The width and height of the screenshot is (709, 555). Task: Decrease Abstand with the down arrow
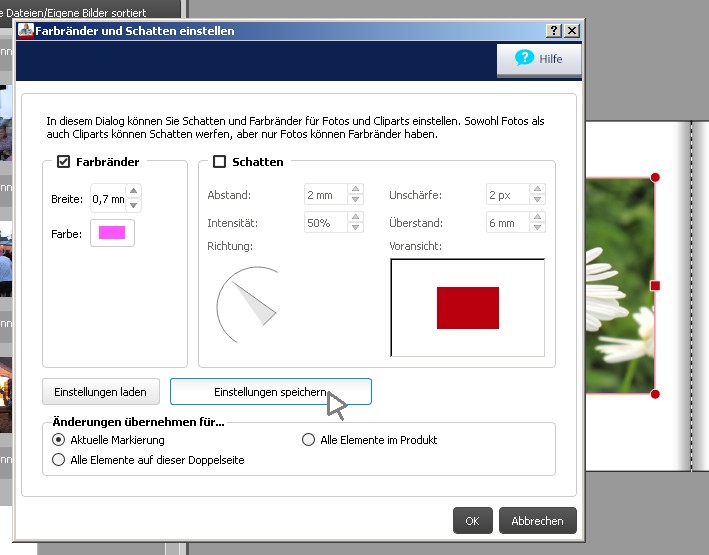point(355,199)
